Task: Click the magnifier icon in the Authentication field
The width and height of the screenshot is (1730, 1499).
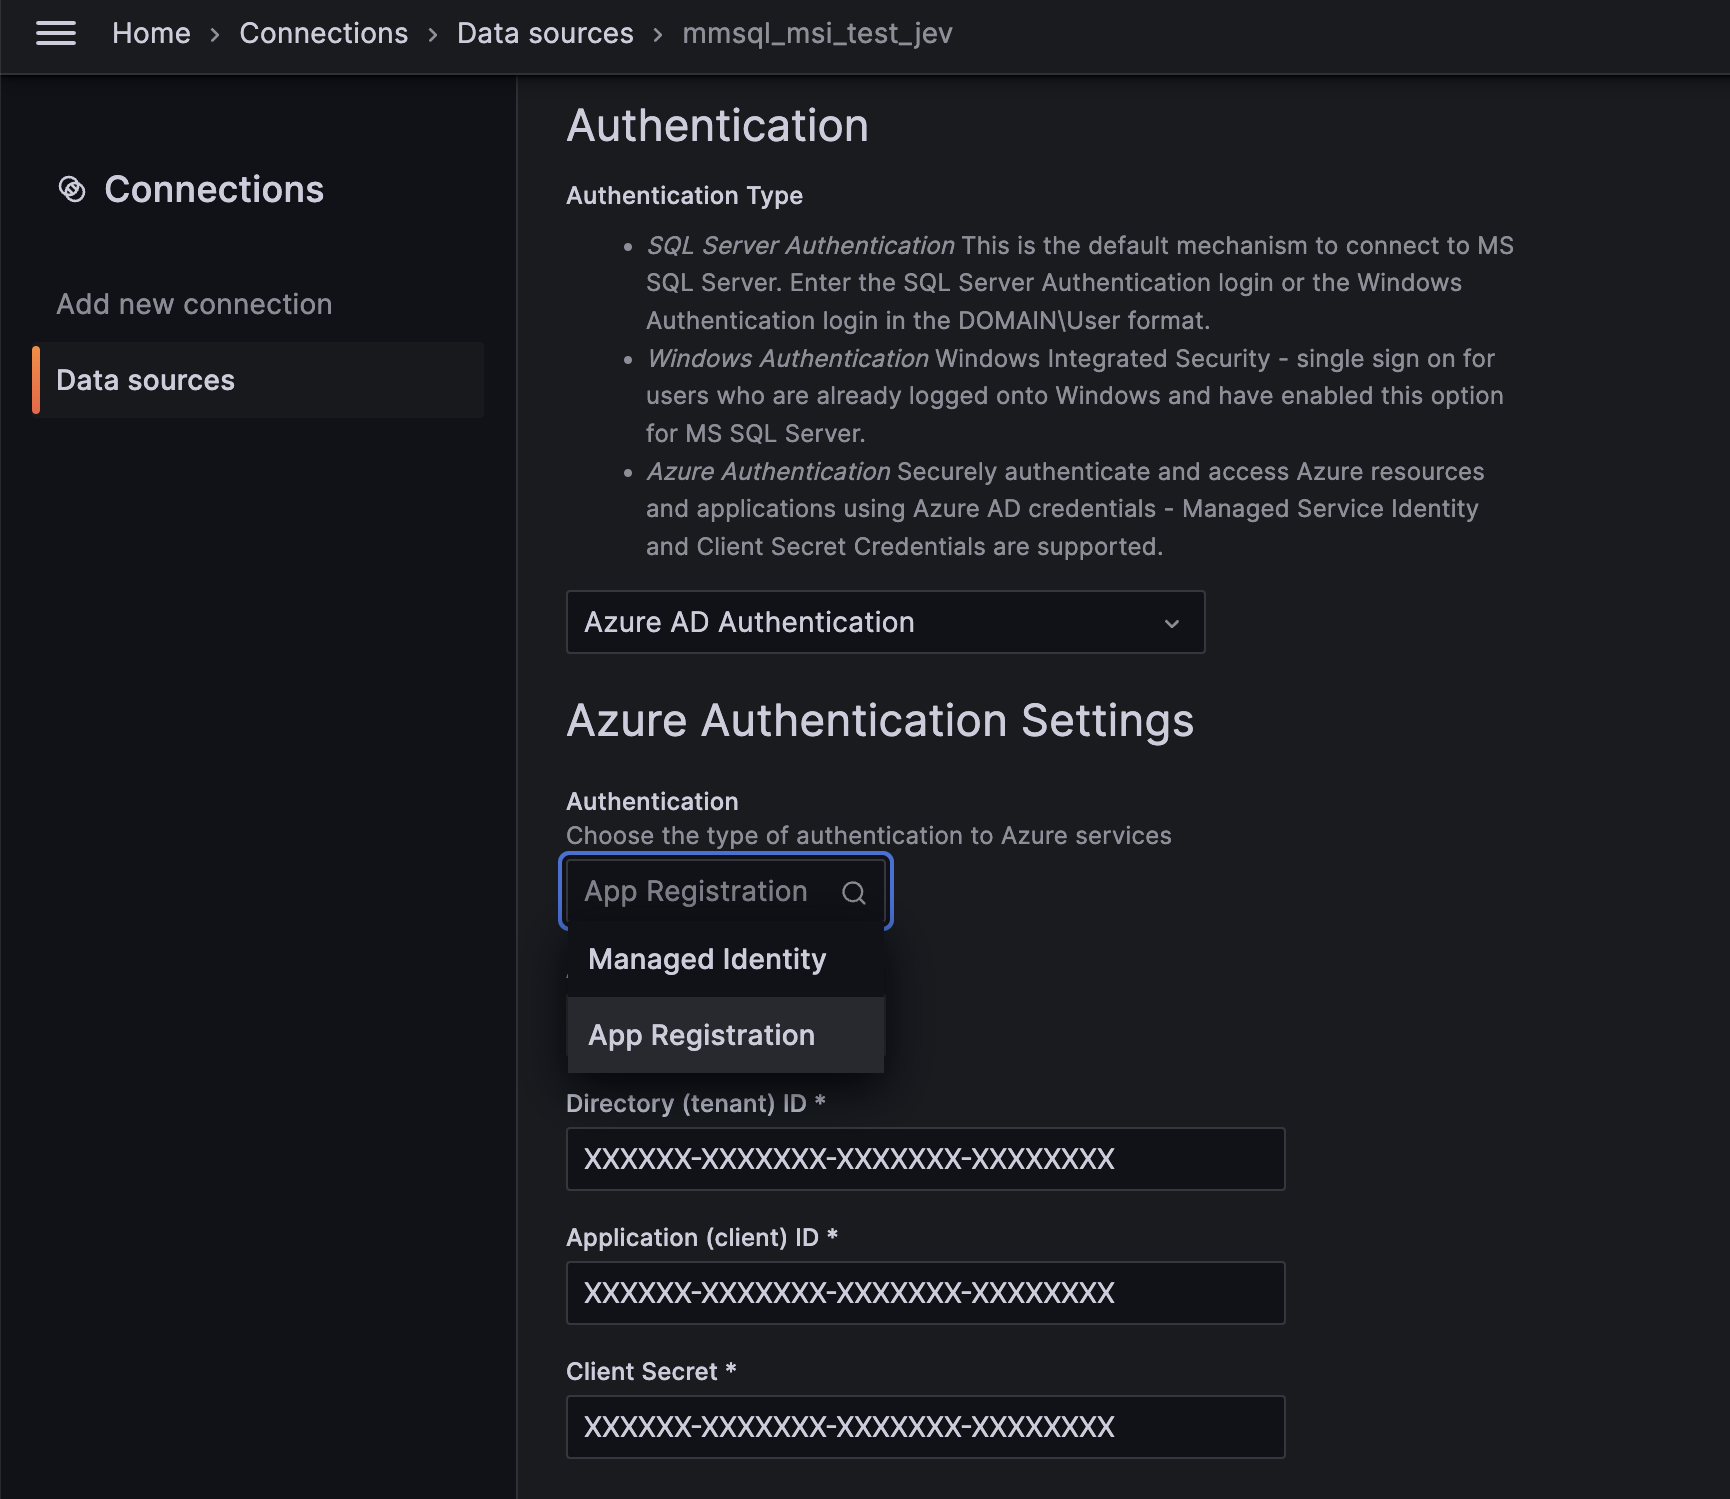Action: click(854, 891)
